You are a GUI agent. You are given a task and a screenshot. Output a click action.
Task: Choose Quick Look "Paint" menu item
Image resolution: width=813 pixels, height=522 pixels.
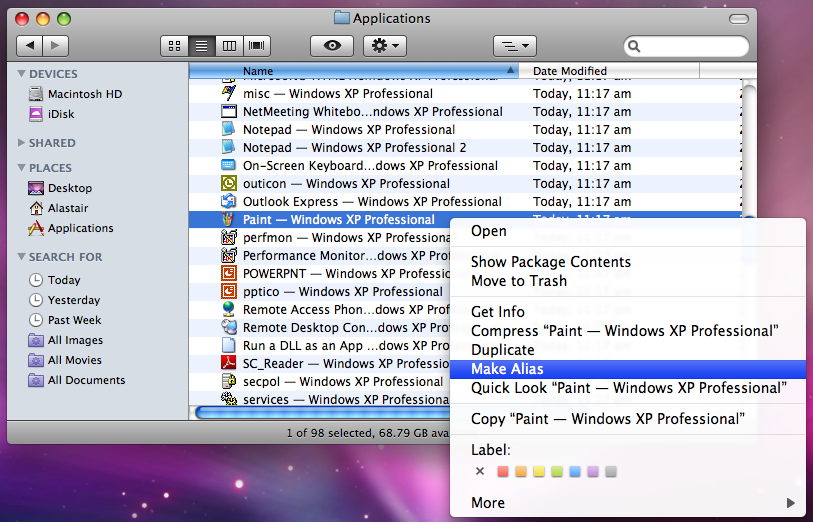628,388
